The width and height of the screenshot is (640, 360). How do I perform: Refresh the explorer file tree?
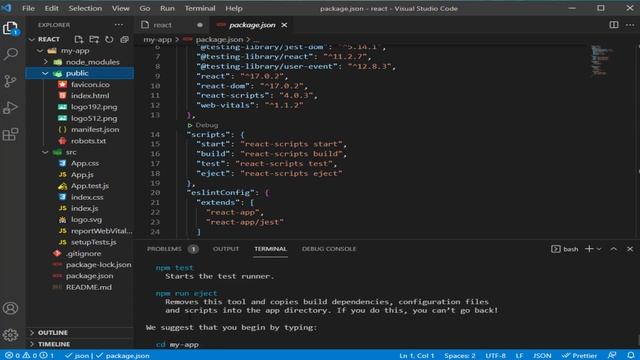pyautogui.click(x=109, y=39)
